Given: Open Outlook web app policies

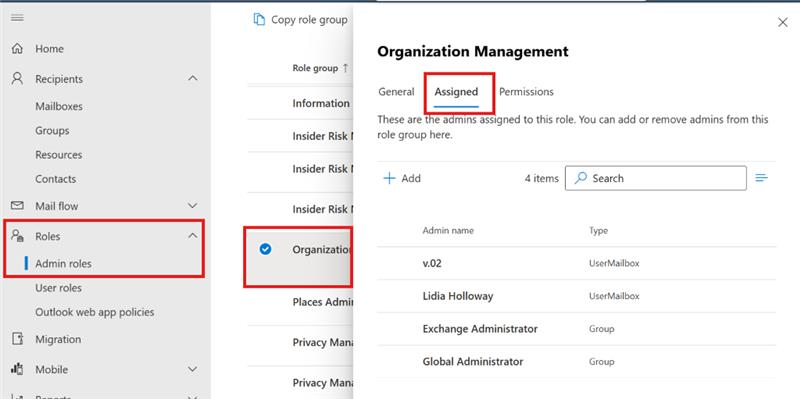Looking at the screenshot, I should (x=94, y=312).
